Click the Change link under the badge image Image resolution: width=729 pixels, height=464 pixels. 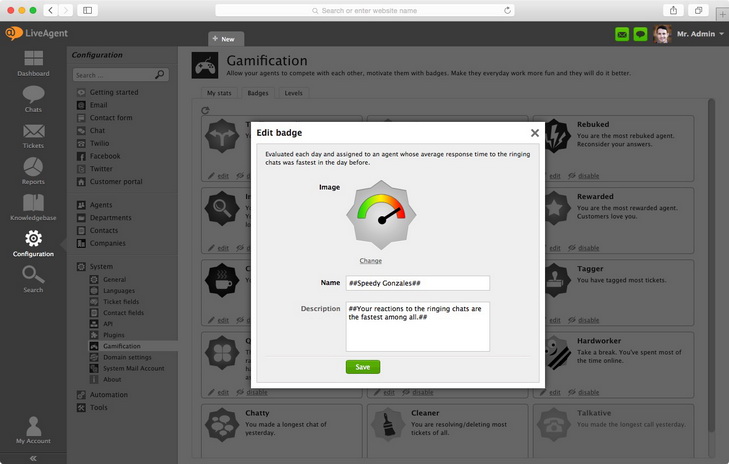tap(370, 261)
